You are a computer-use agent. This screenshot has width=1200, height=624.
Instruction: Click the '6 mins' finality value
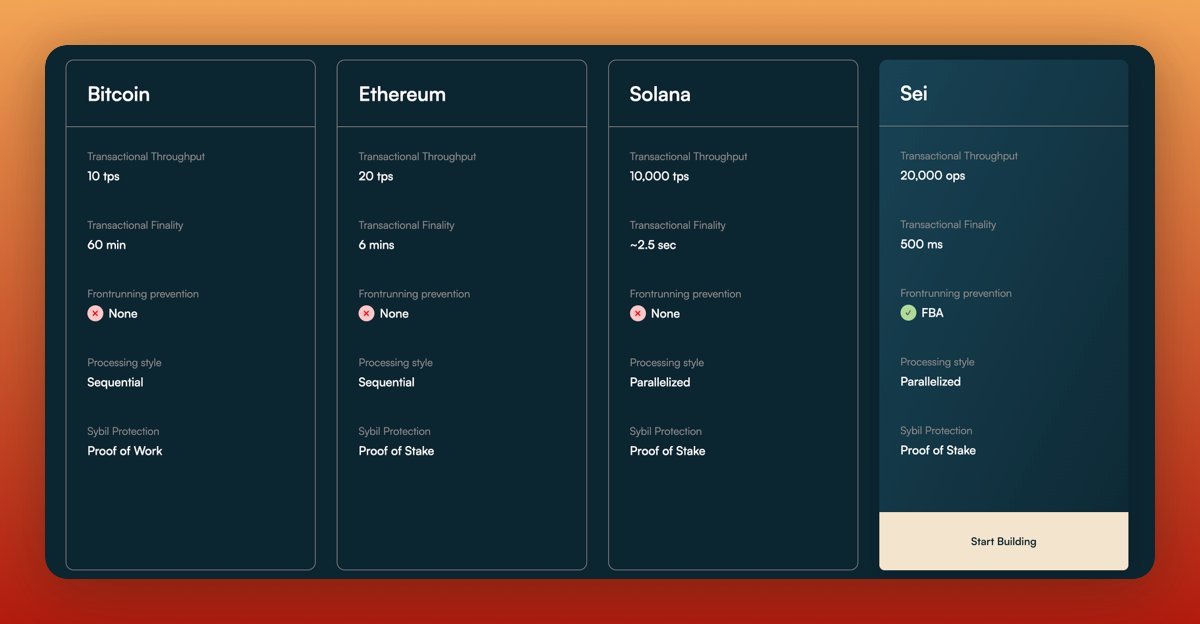pos(376,245)
